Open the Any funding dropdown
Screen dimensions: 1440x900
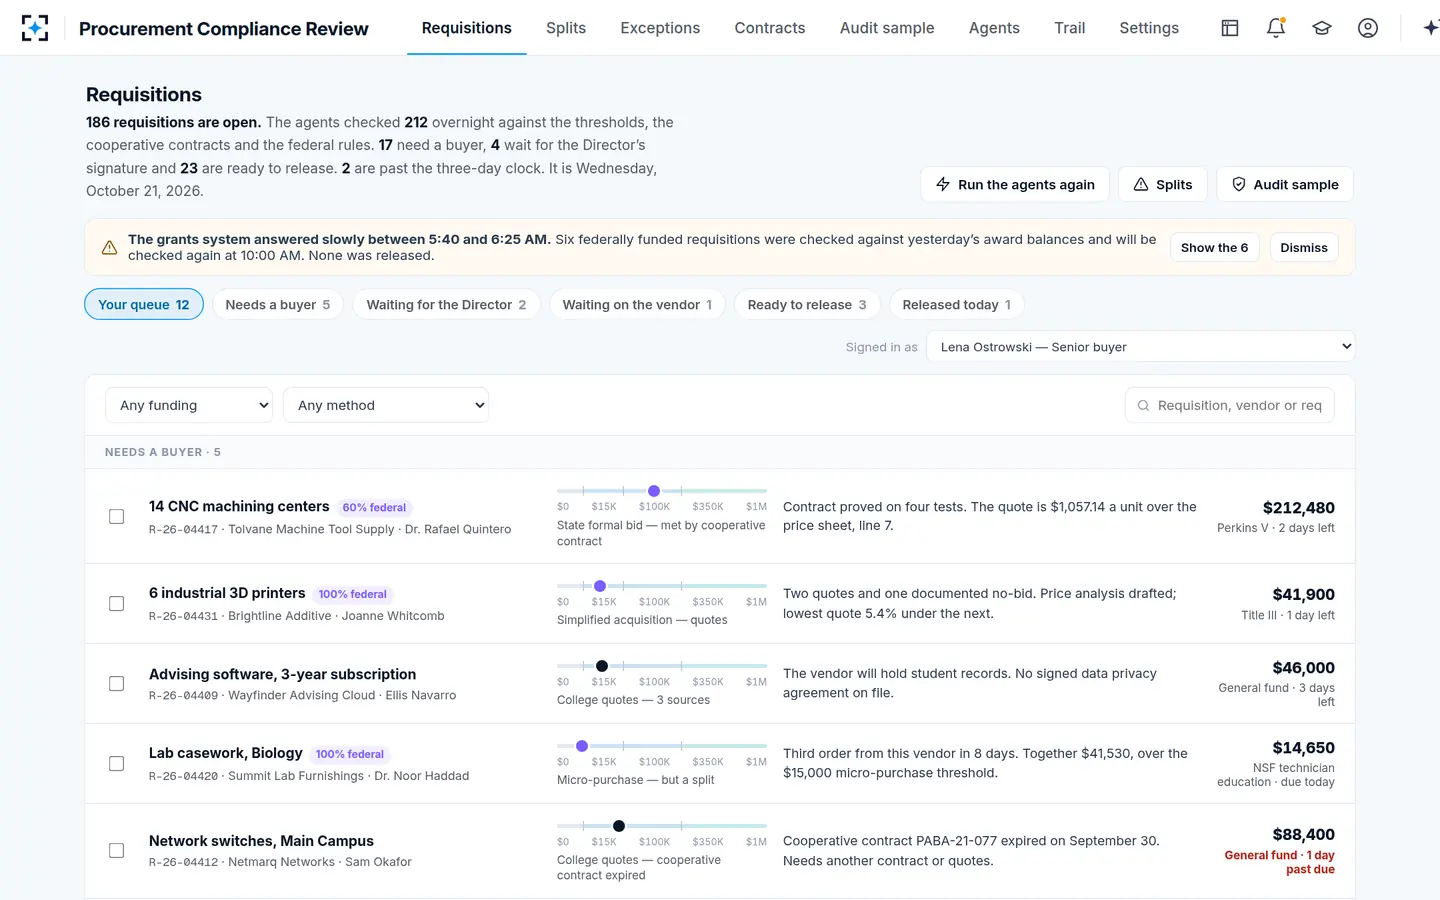tap(189, 405)
